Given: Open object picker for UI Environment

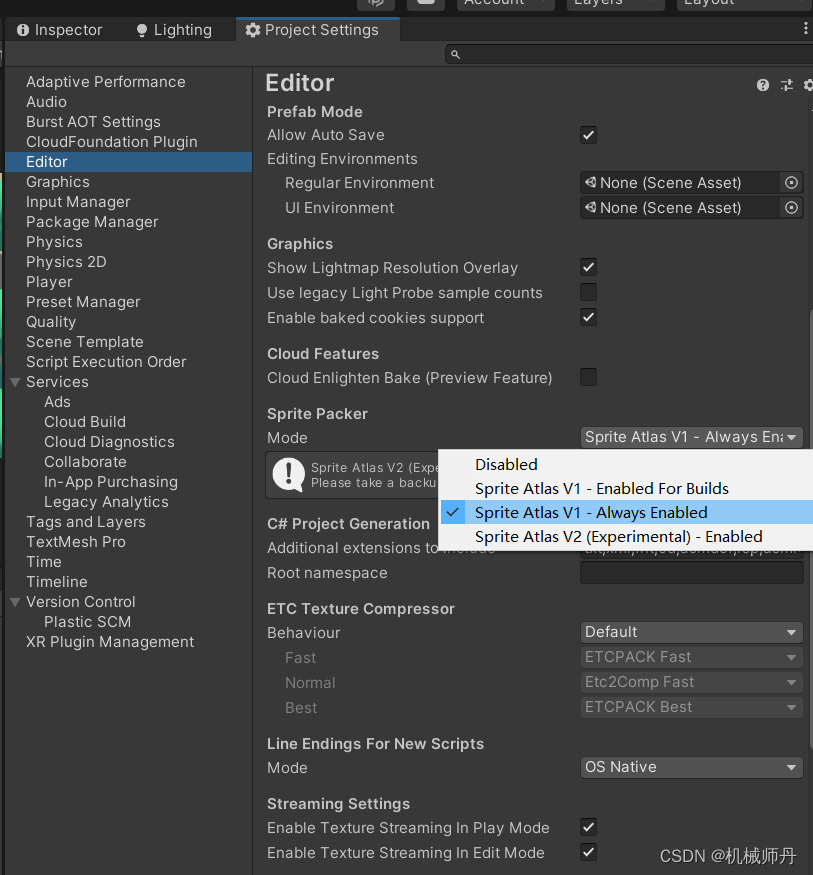Looking at the screenshot, I should pos(791,208).
